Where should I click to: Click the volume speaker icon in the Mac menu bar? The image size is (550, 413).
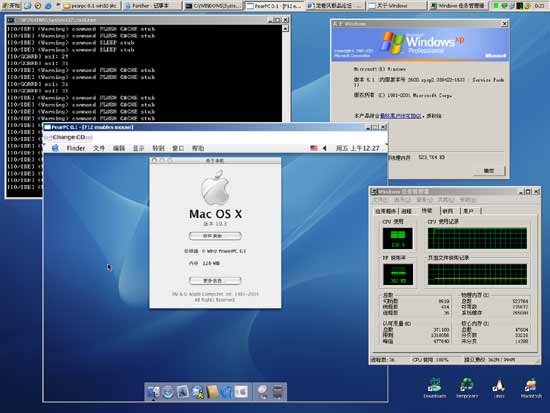pos(325,148)
